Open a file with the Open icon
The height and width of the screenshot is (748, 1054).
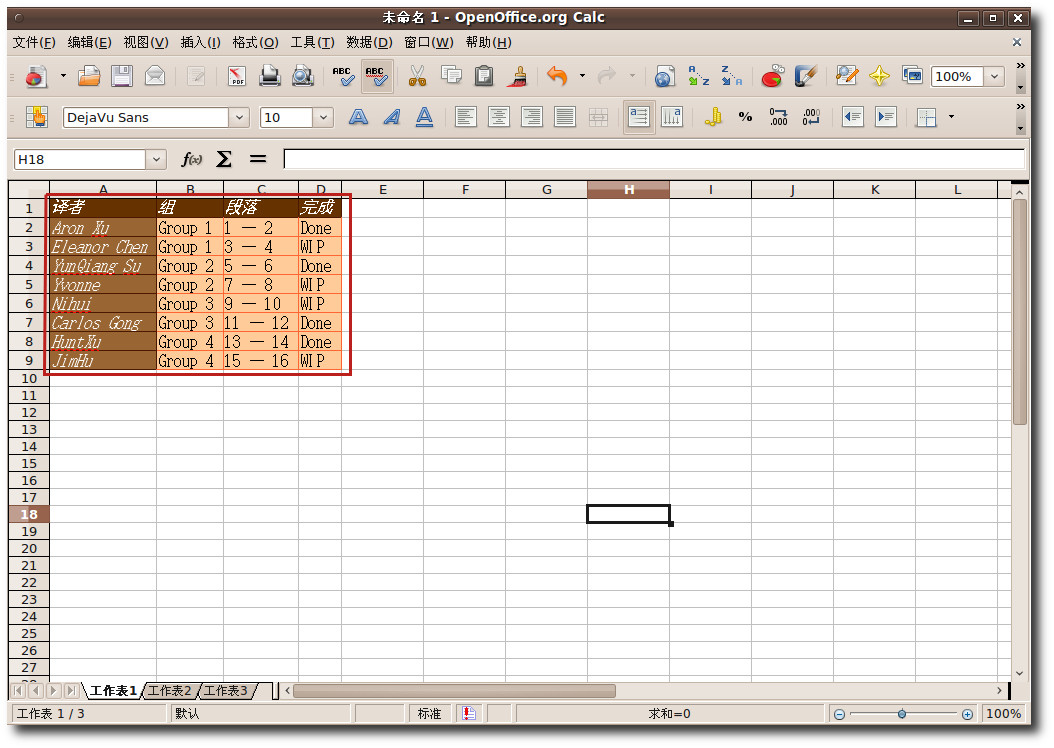(x=89, y=76)
